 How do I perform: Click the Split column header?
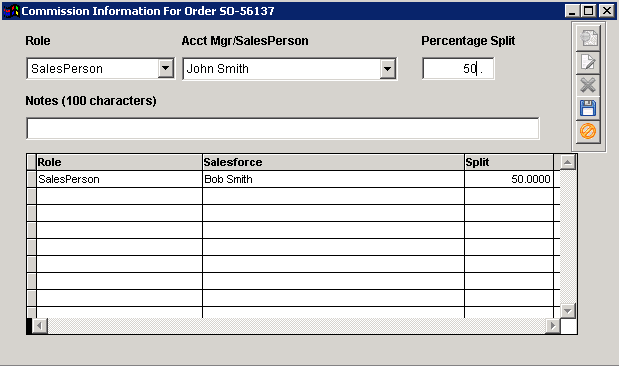click(x=509, y=162)
